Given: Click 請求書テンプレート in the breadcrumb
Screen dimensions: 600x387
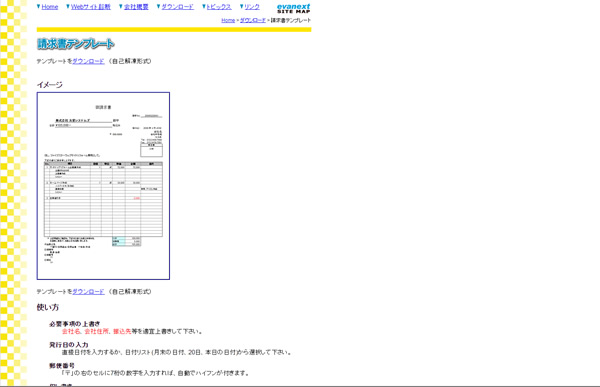Looking at the screenshot, I should pos(291,20).
